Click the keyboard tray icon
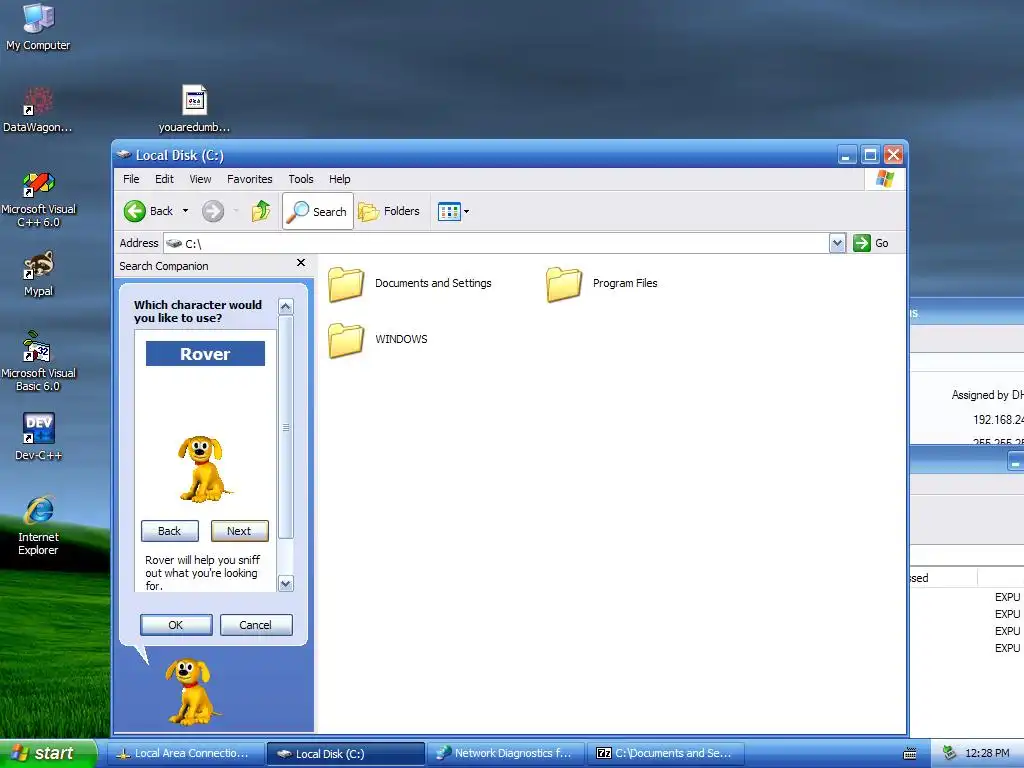1024x768 pixels. (910, 754)
